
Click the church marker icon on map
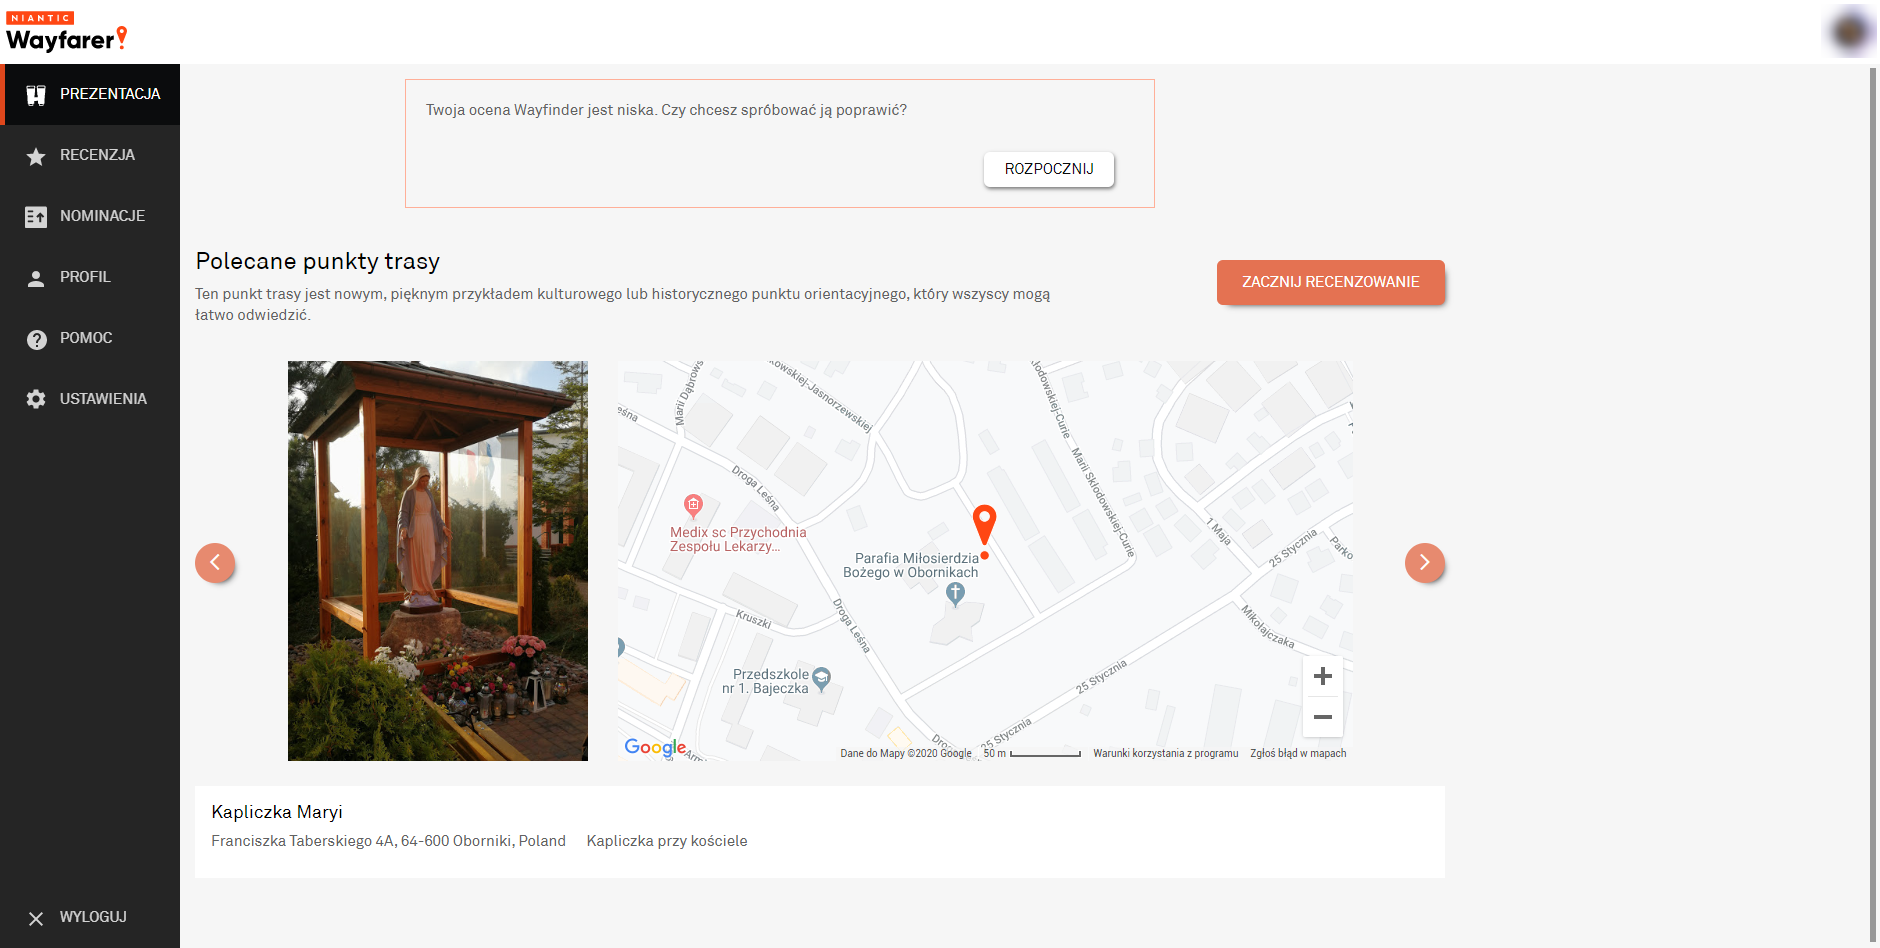[x=955, y=593]
